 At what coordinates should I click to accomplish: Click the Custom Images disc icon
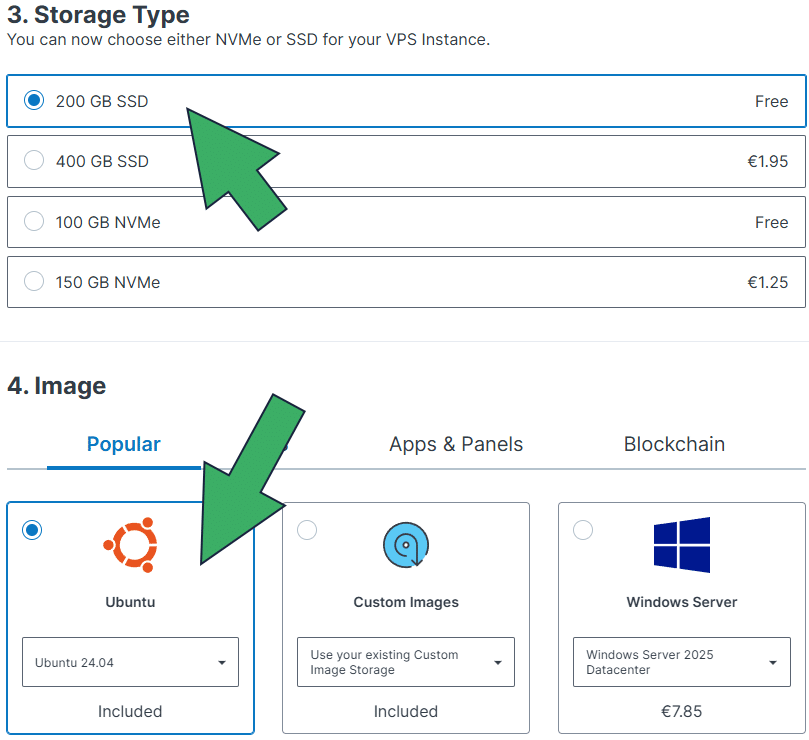click(405, 545)
